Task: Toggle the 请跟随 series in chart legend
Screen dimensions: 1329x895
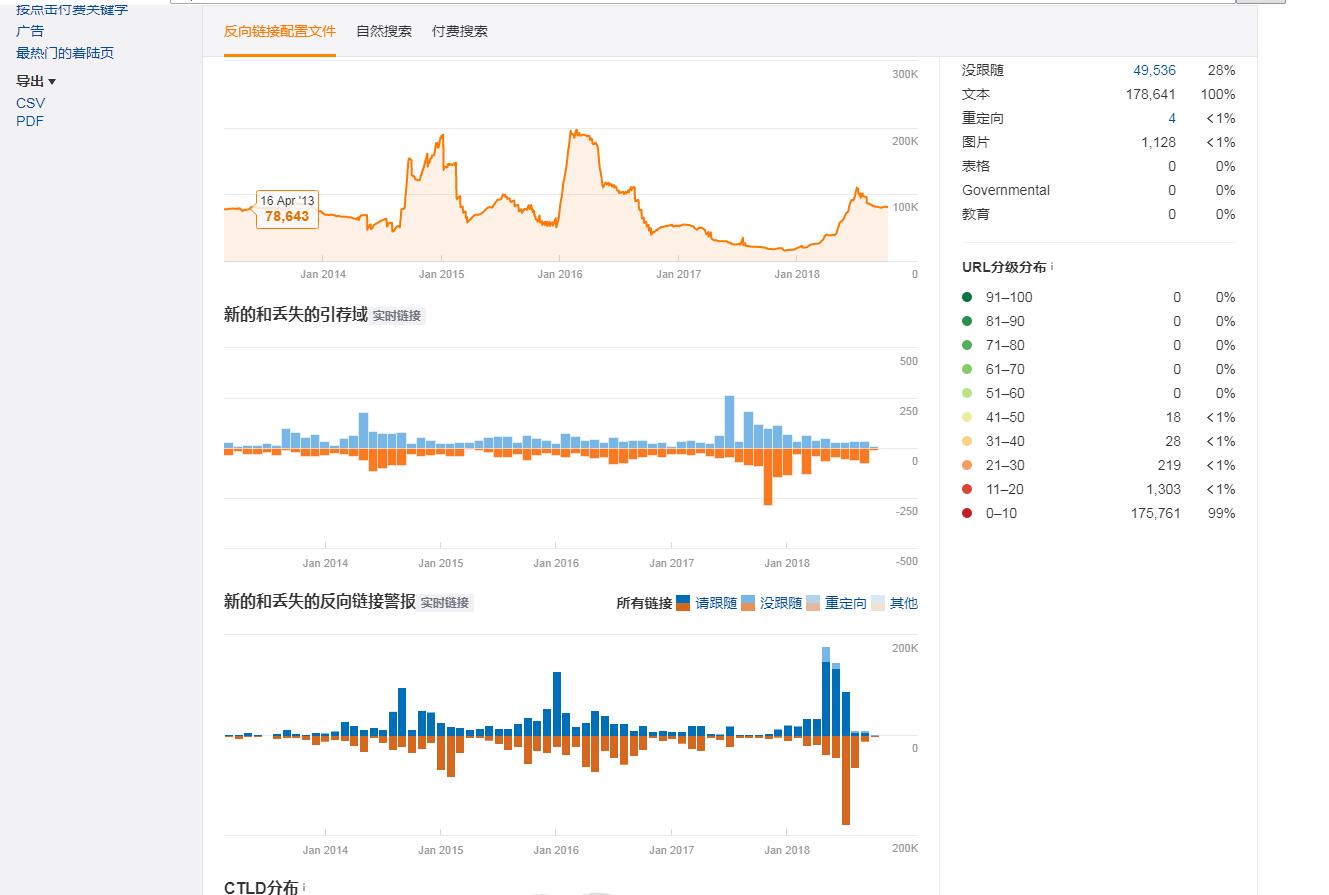Action: coord(716,603)
